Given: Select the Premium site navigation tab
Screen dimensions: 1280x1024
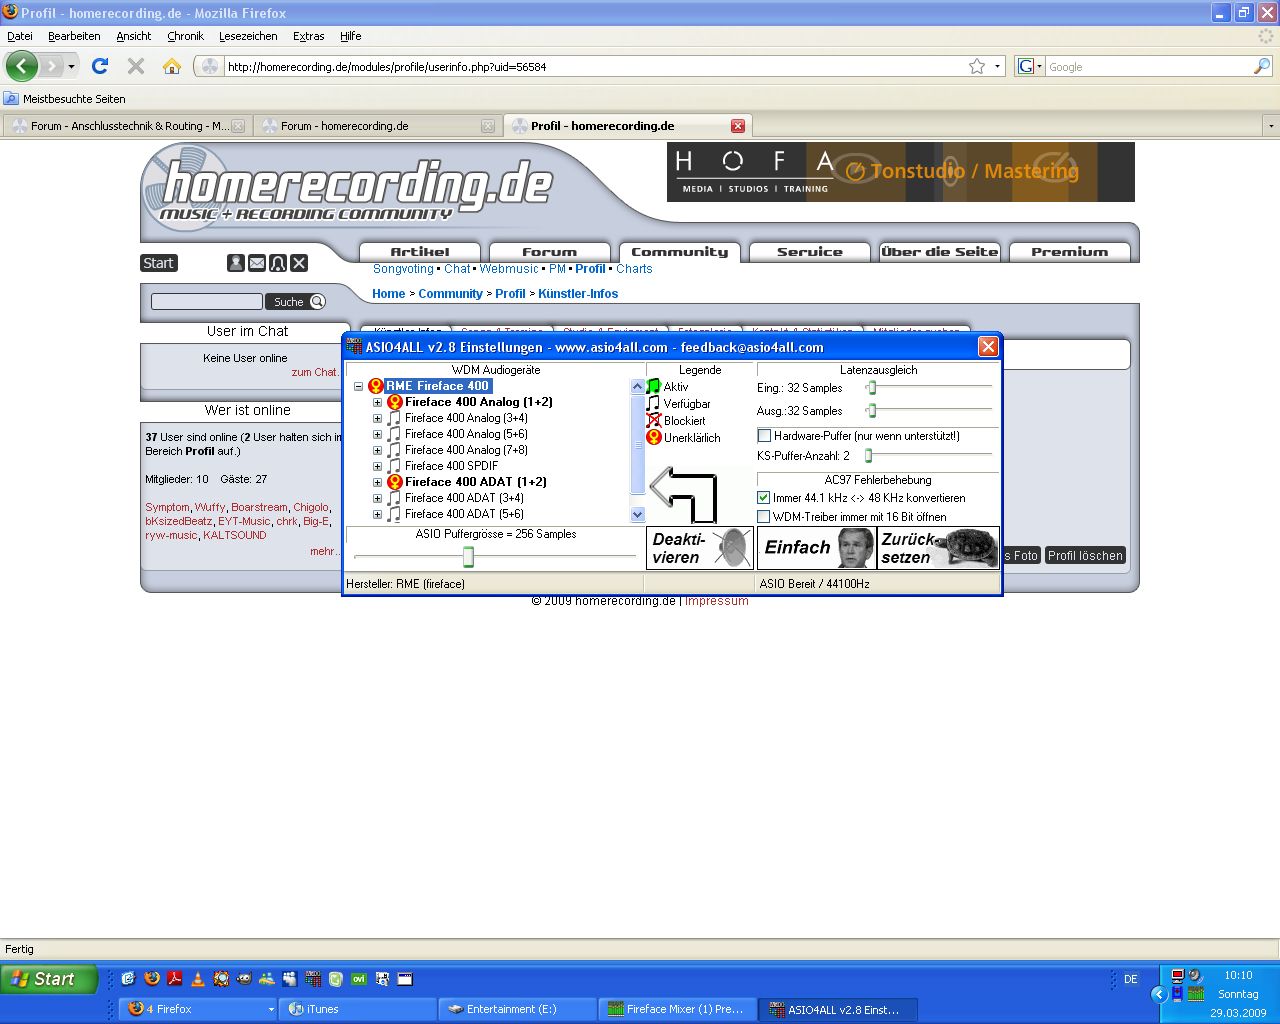Looking at the screenshot, I should pos(1070,252).
